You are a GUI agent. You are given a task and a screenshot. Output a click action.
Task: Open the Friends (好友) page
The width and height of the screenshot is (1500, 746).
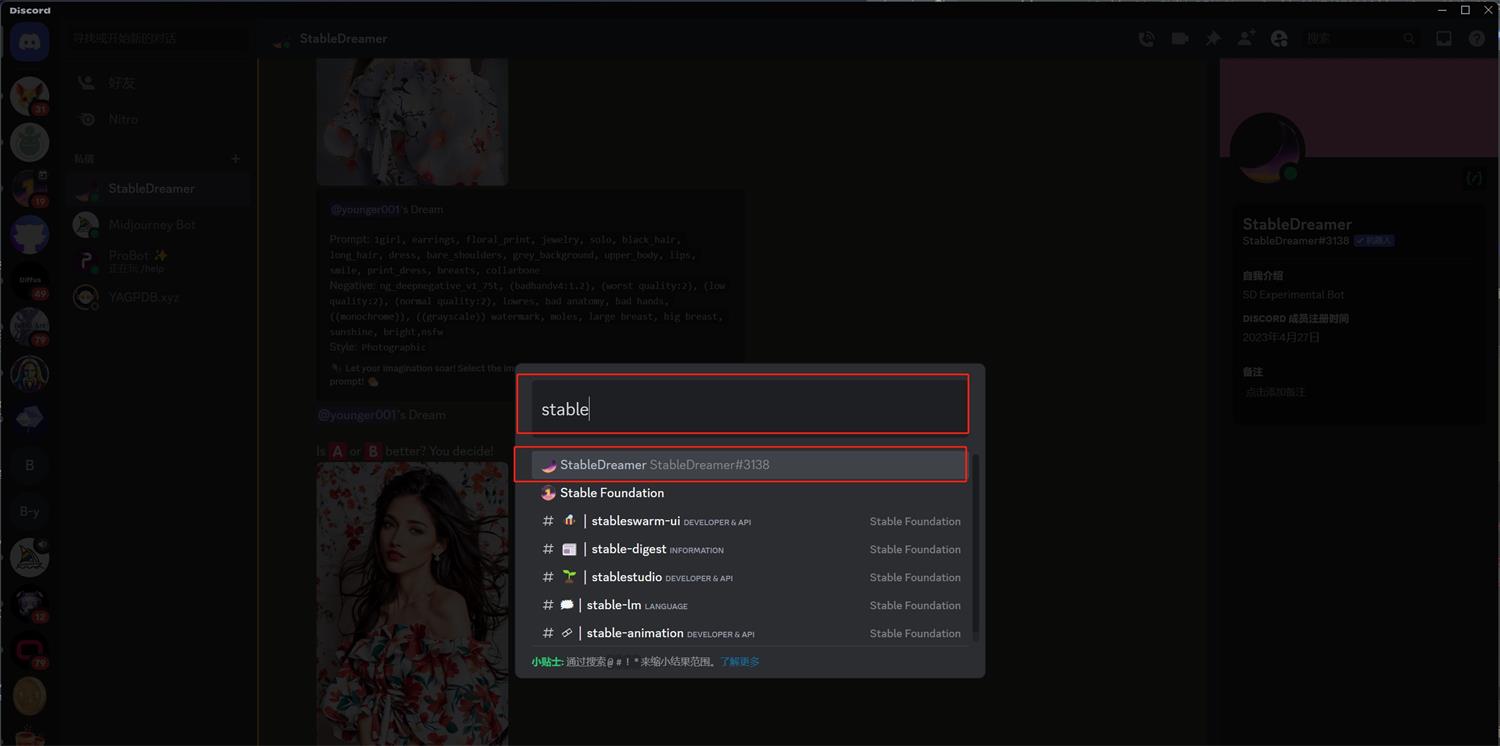158,83
